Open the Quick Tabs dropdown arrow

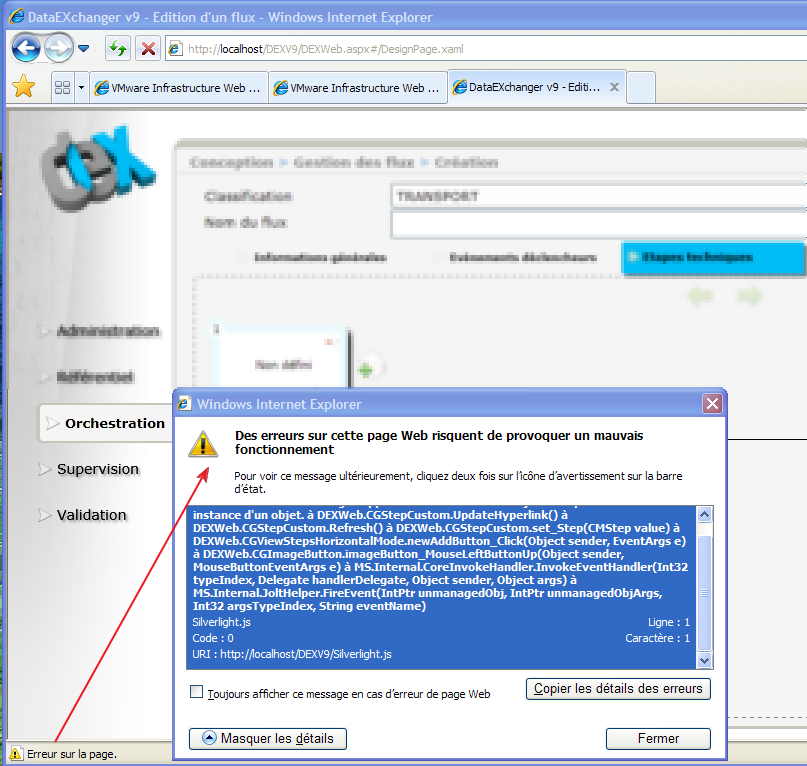coord(81,88)
